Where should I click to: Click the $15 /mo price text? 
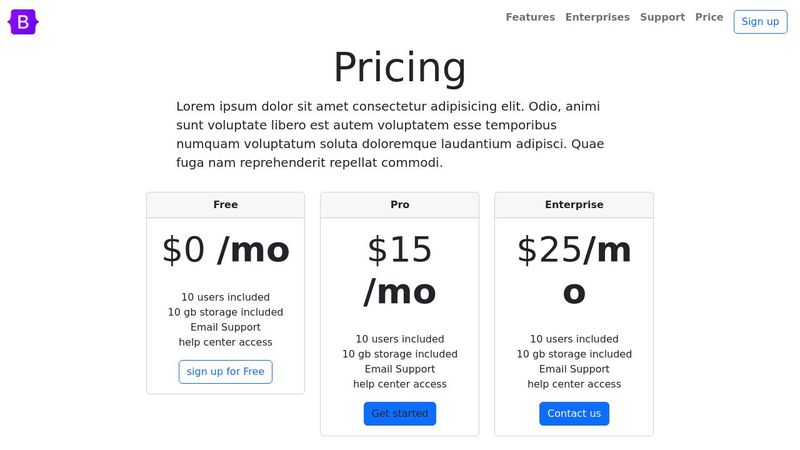pos(400,270)
